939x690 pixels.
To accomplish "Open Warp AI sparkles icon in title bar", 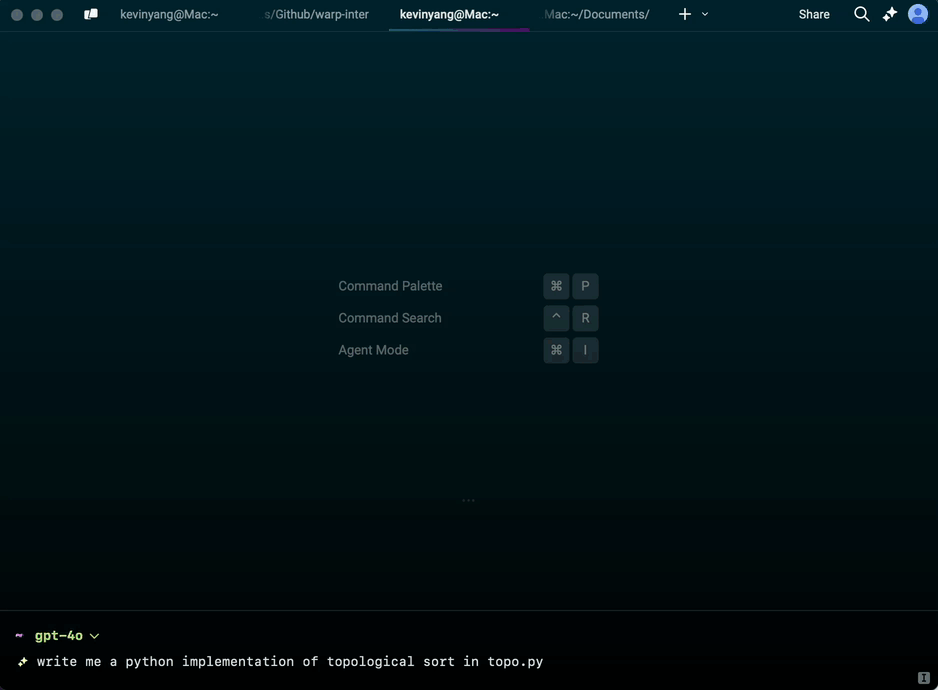I will click(889, 15).
